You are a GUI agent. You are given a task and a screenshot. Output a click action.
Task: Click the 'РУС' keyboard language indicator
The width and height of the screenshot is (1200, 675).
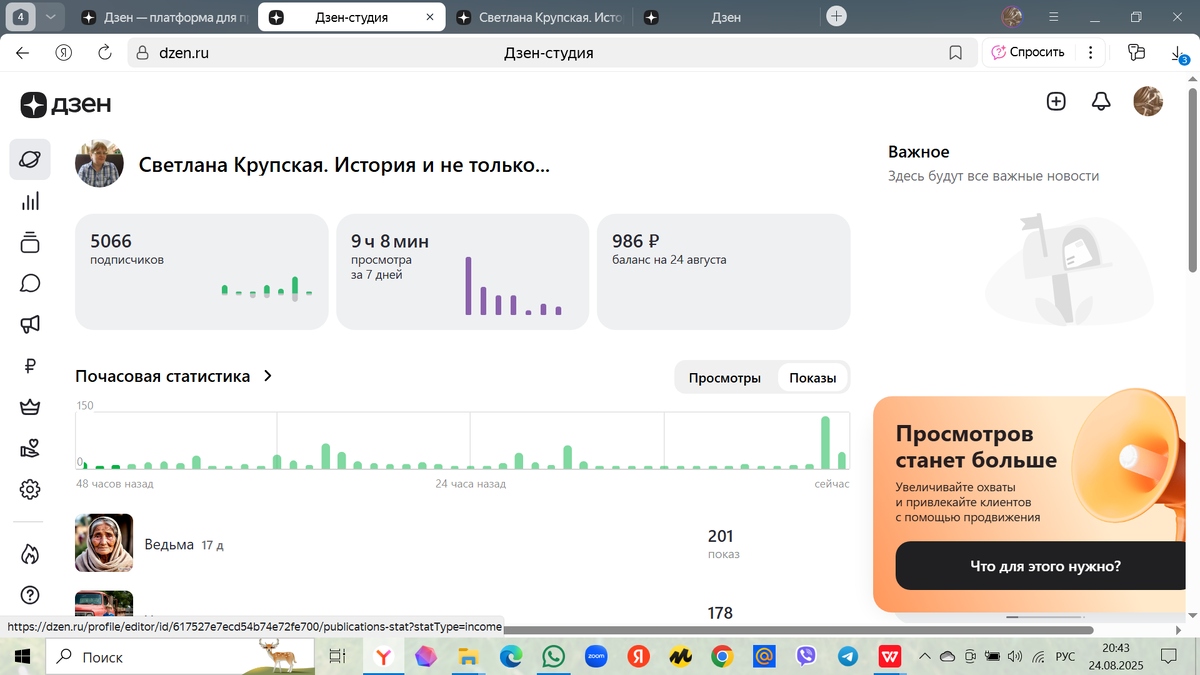pyautogui.click(x=1066, y=657)
